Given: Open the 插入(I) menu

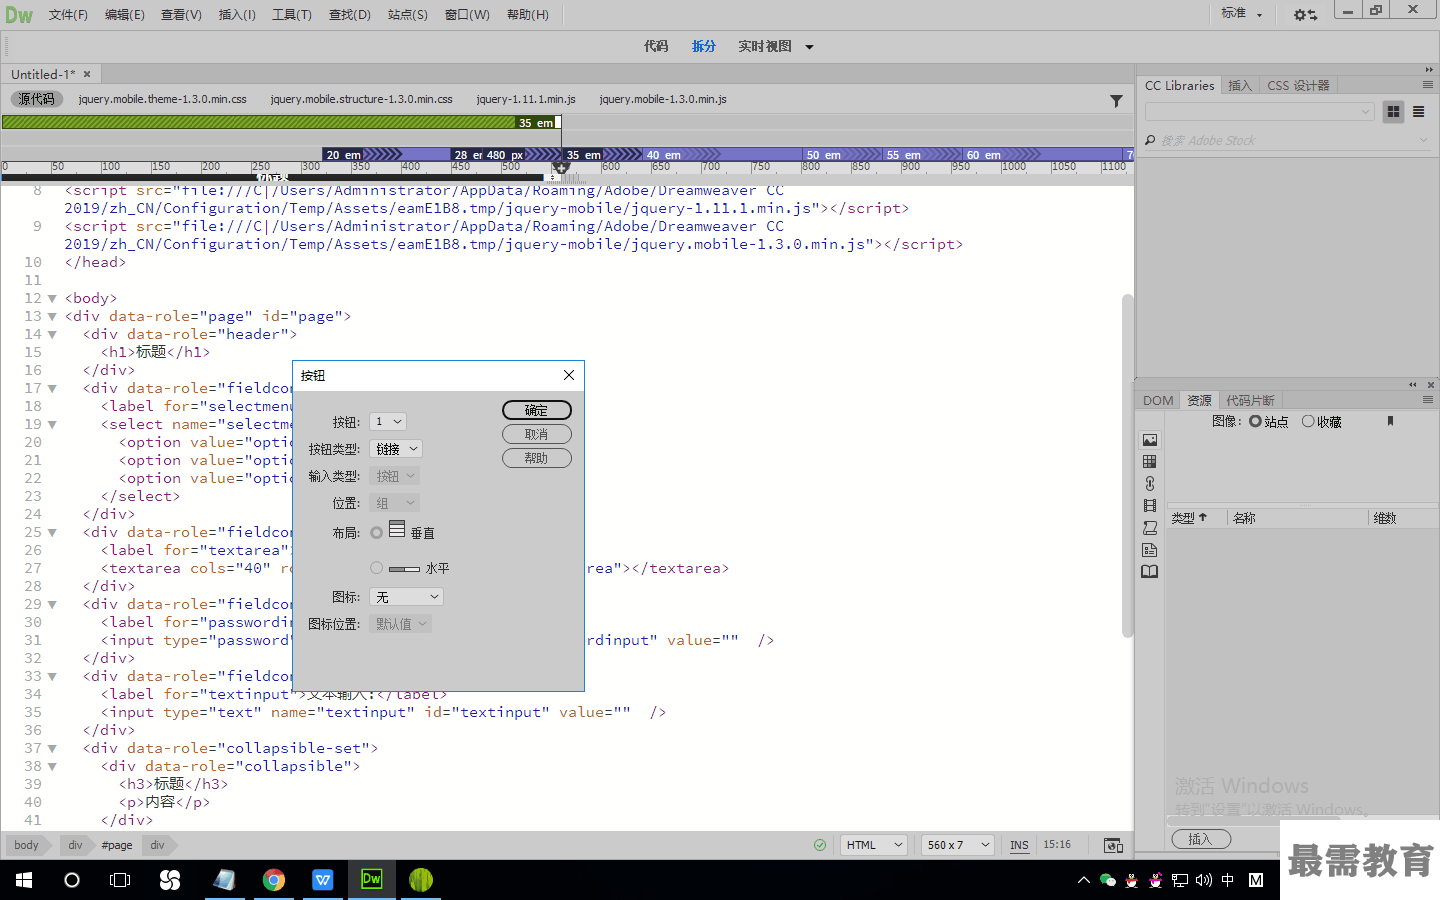Looking at the screenshot, I should pyautogui.click(x=237, y=15).
